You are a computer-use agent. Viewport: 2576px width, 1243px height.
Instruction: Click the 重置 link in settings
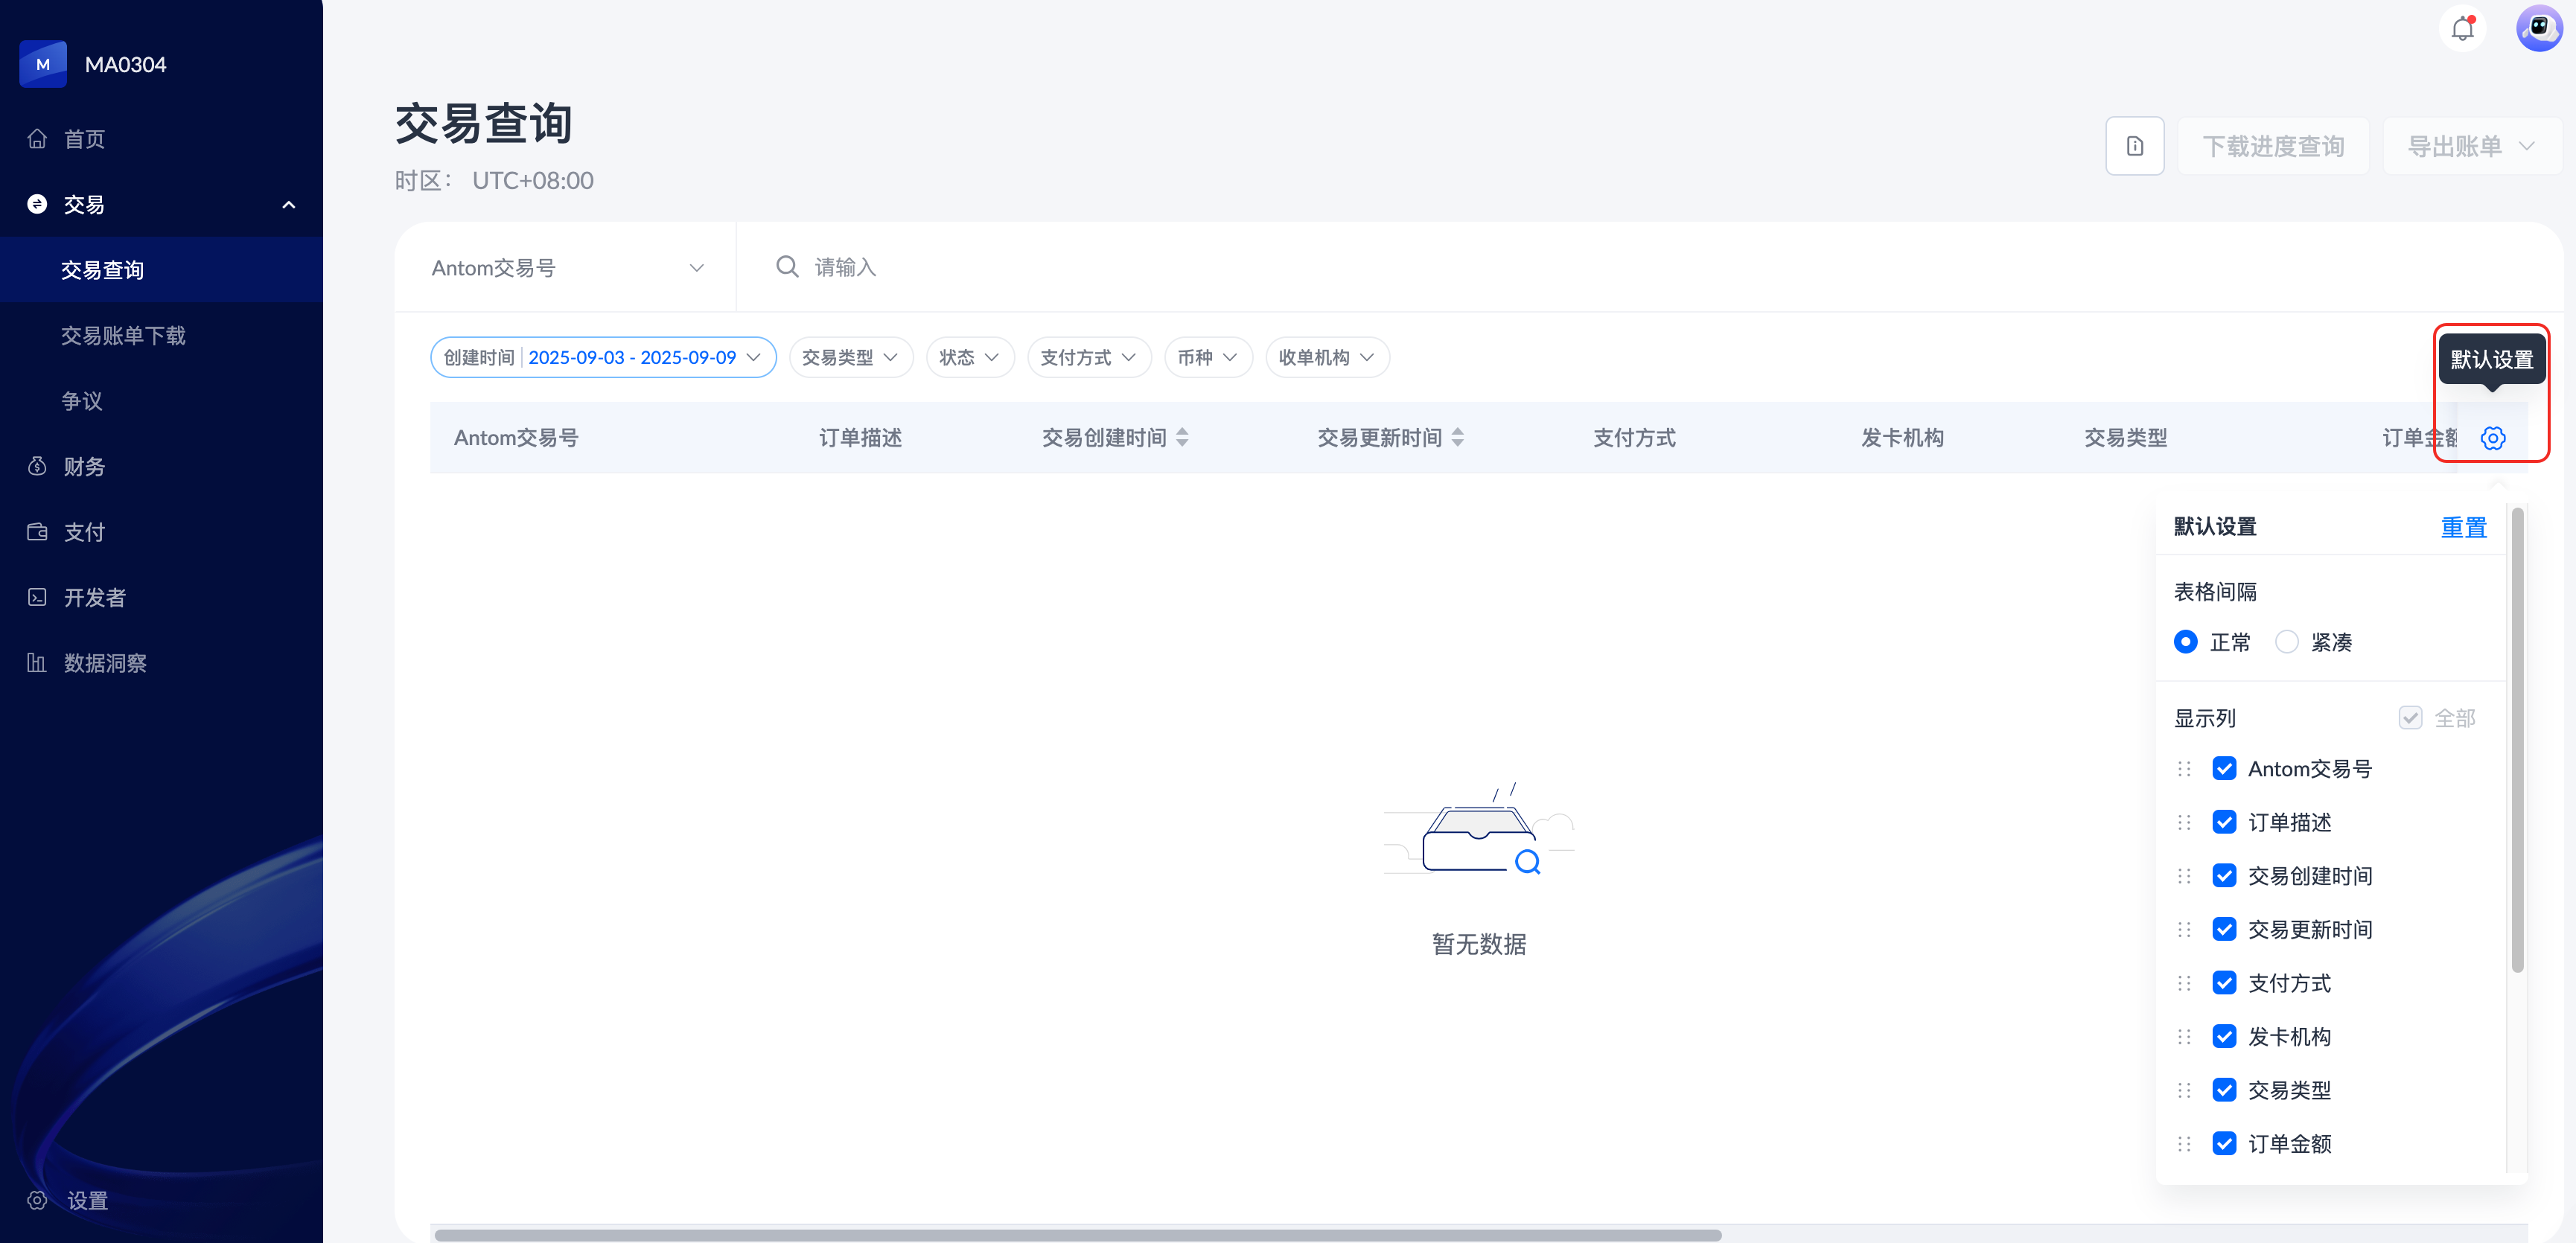click(x=2463, y=527)
